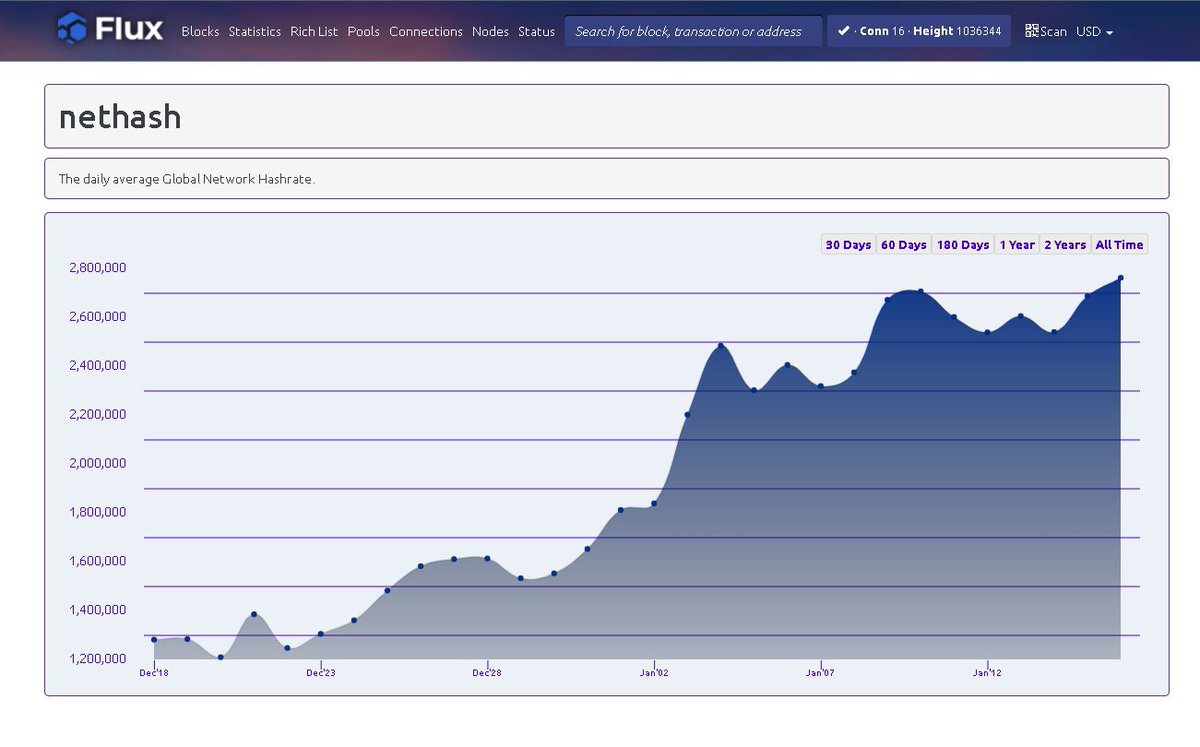Select the All Time range button
This screenshot has height=747, width=1200.
pos(1119,245)
